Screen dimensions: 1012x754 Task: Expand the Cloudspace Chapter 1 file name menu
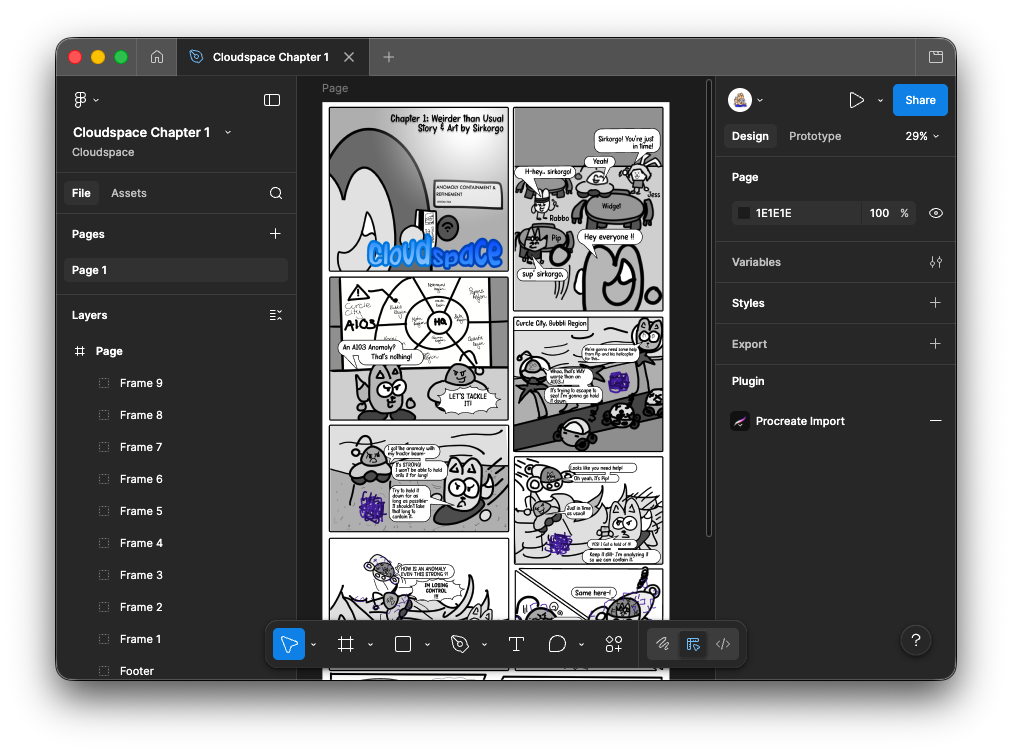[228, 132]
